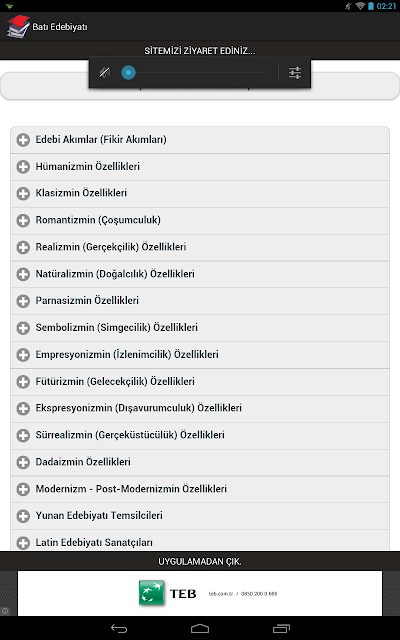400x640 pixels.
Task: Click the muted speaker icon in volume popup
Action: [105, 73]
